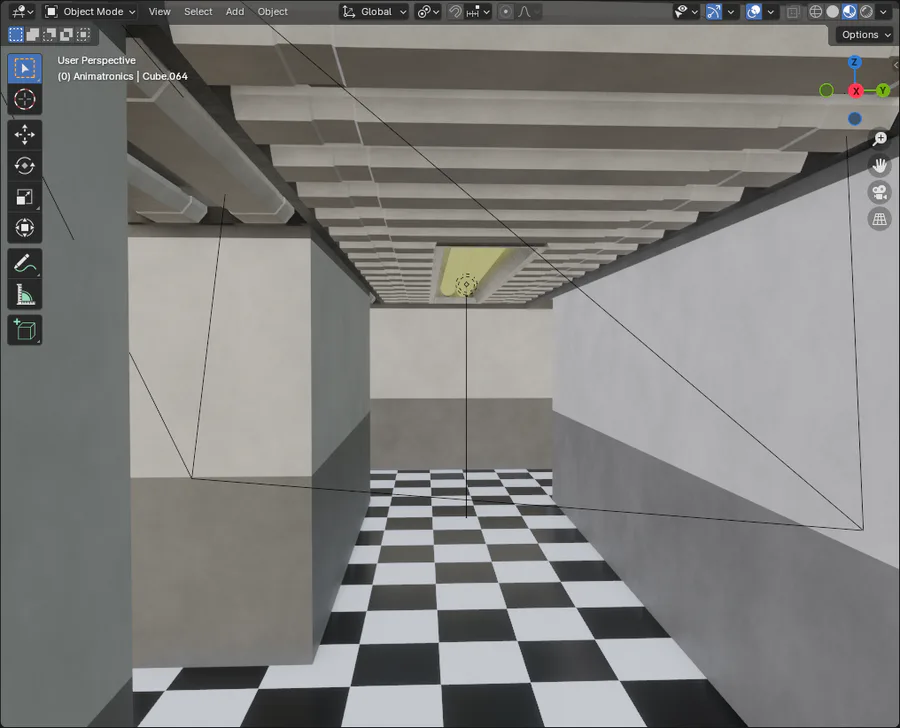Open the transform pivot point dropdown
The height and width of the screenshot is (728, 900).
point(428,11)
